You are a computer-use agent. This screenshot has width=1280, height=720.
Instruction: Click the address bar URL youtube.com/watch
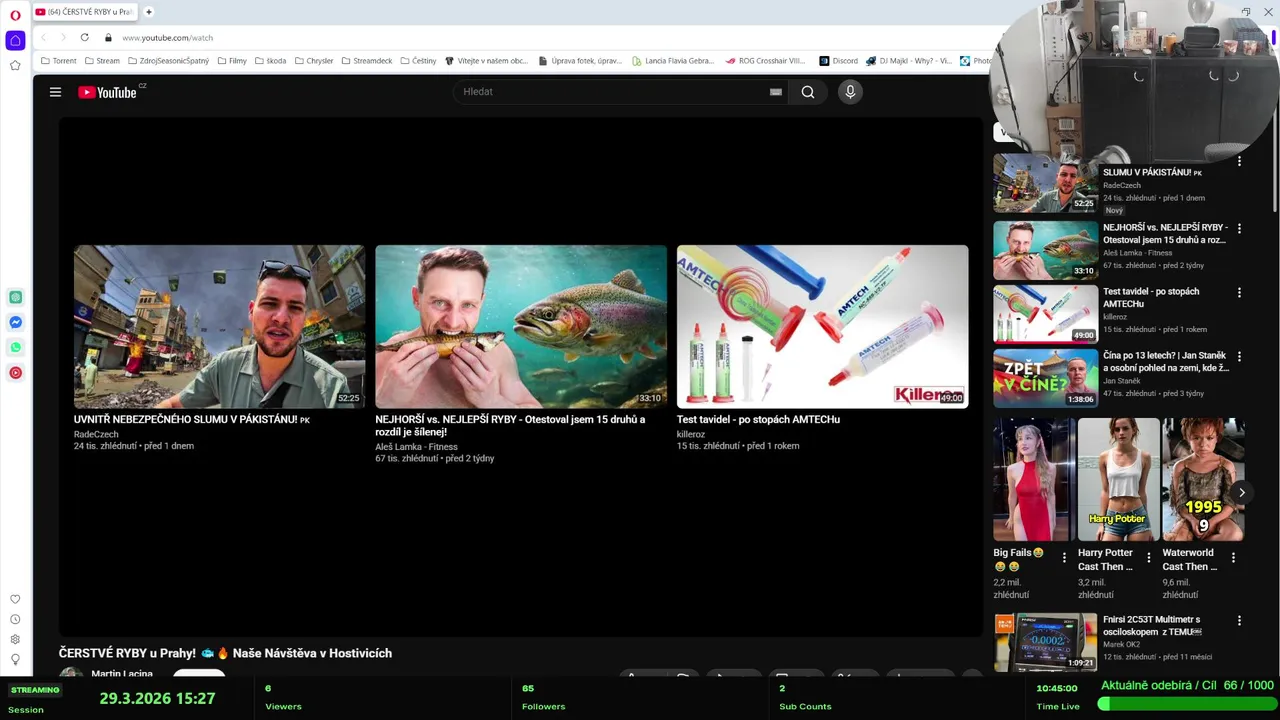click(x=168, y=38)
